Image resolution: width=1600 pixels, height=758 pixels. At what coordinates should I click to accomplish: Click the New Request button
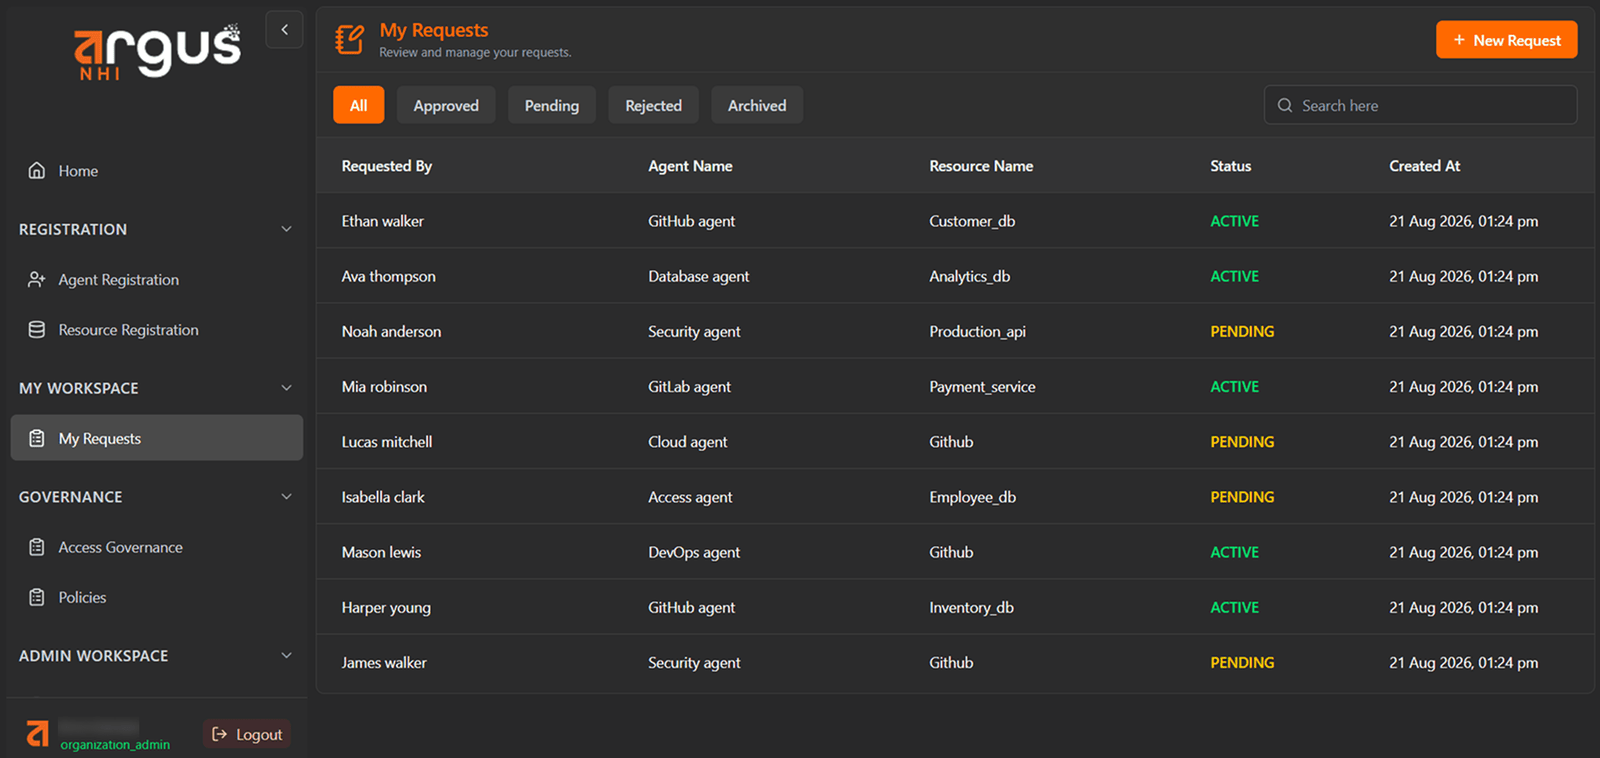(x=1507, y=40)
